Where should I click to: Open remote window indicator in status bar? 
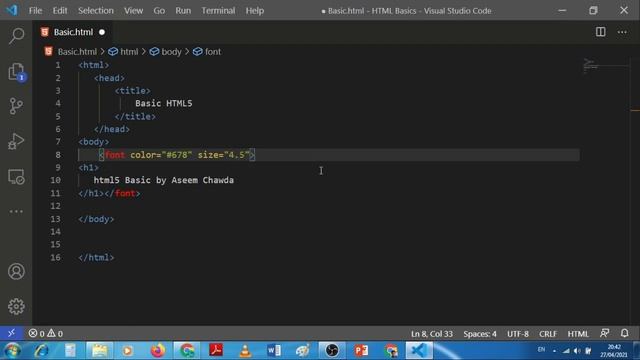click(11, 333)
